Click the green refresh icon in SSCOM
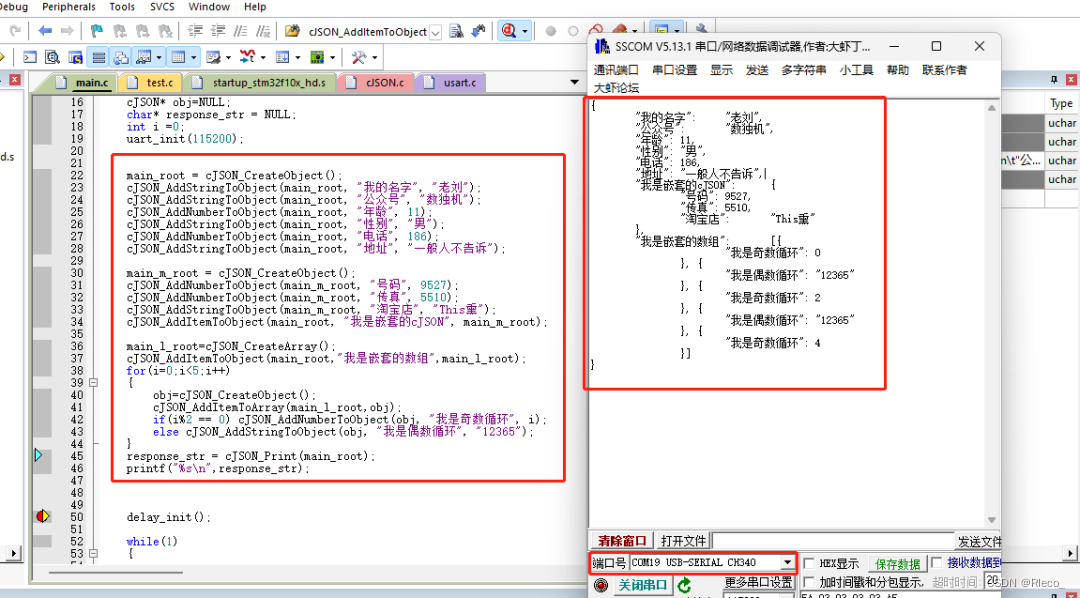 684,586
